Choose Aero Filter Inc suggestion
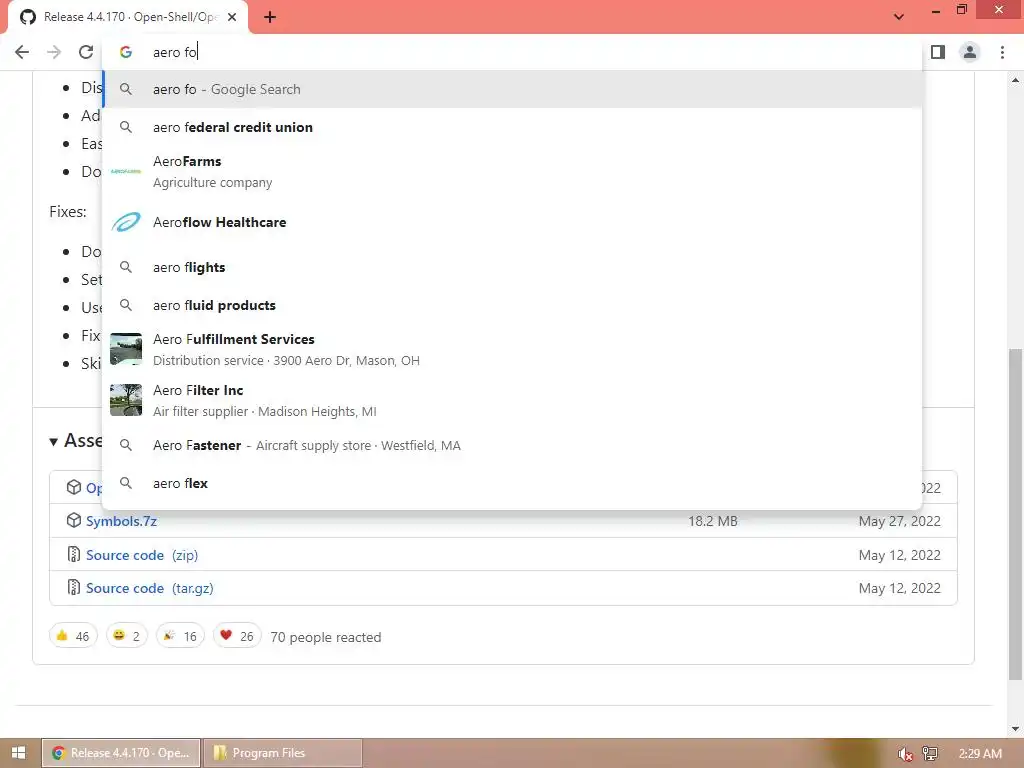 tap(512, 400)
